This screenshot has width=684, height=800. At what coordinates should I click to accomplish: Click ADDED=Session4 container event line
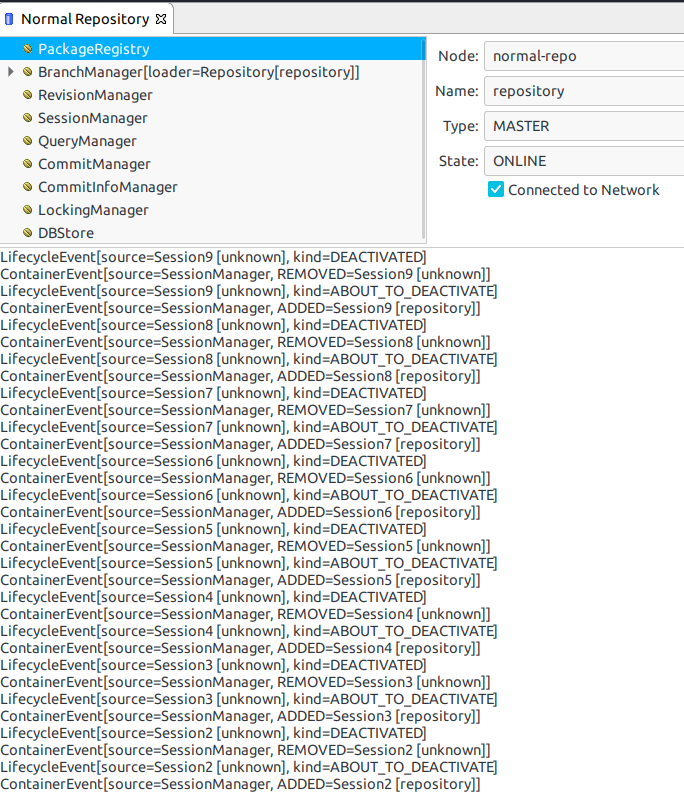(x=240, y=648)
